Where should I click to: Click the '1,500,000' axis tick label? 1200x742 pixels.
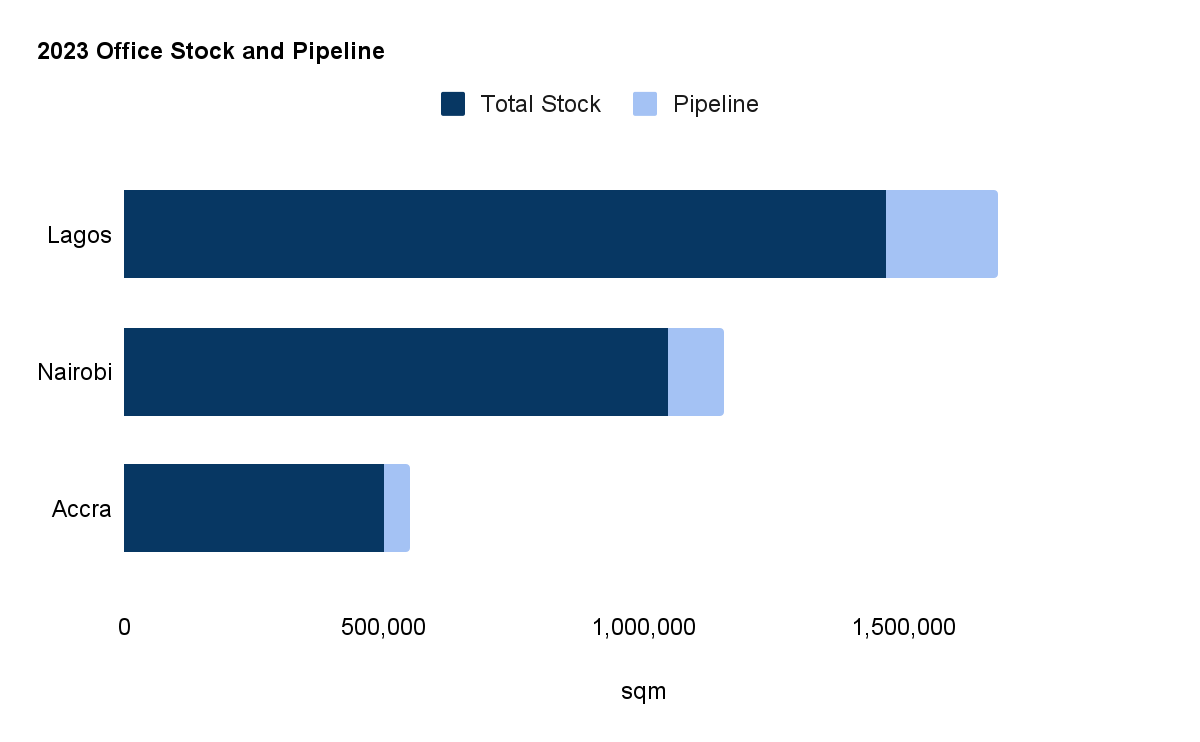tap(904, 628)
